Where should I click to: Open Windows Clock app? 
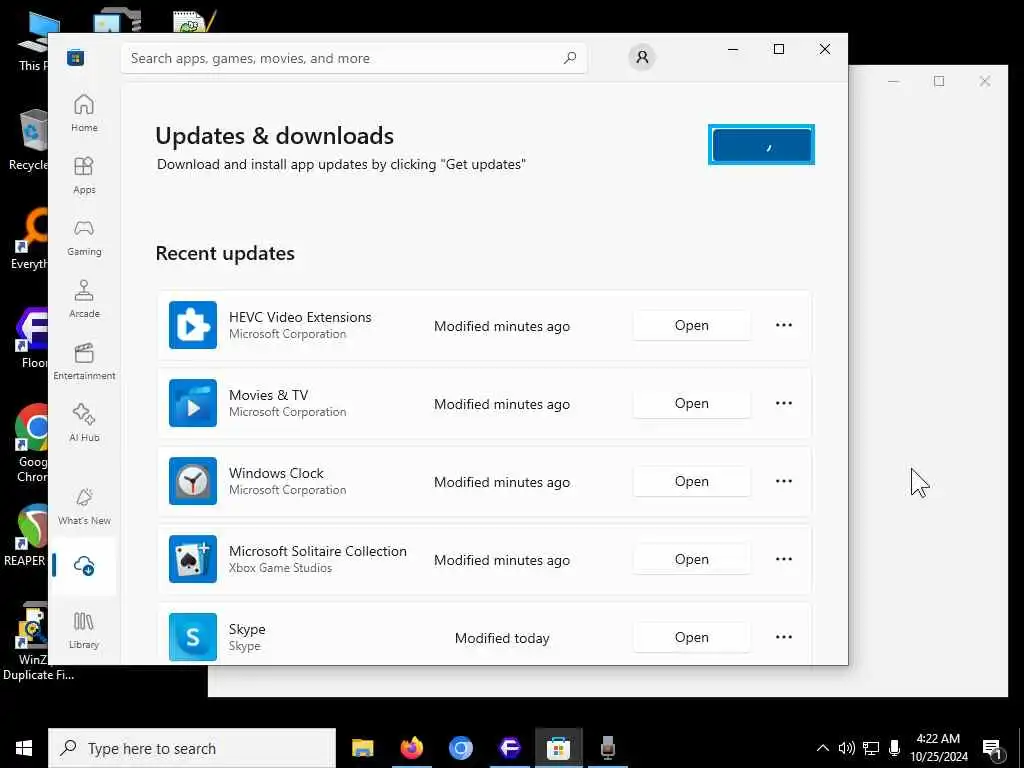[x=692, y=481]
